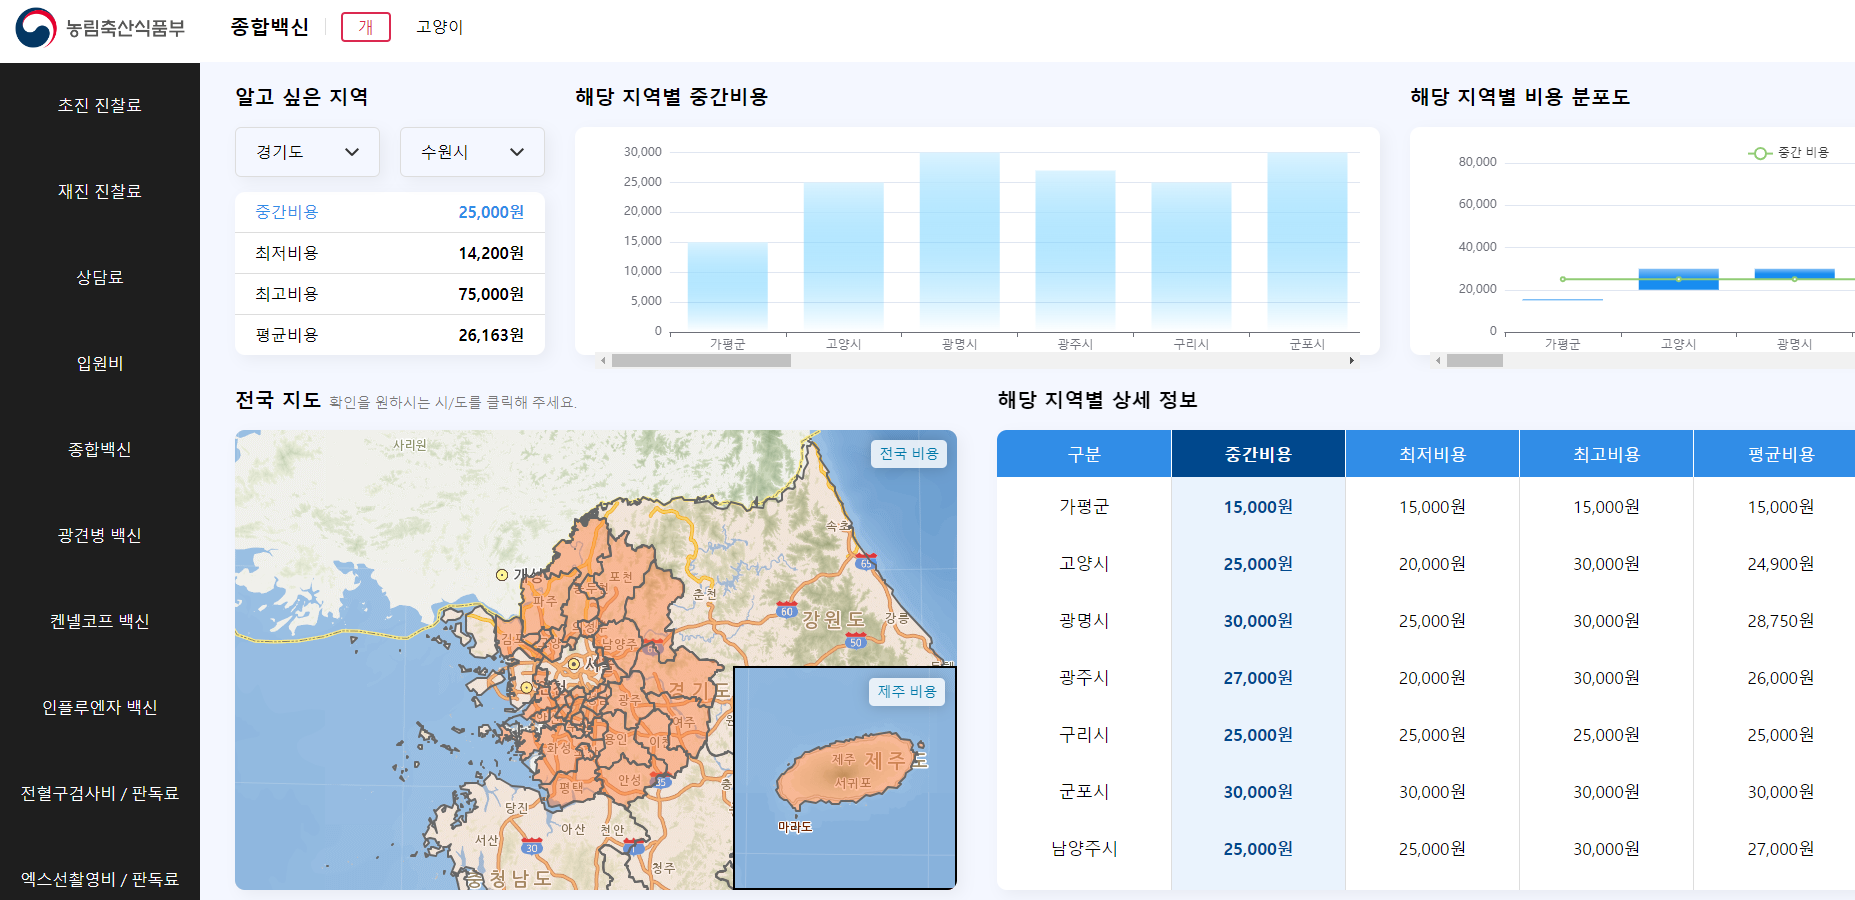1855x900 pixels.
Task: Click the 제주 비용 inset badge
Action: 908,692
